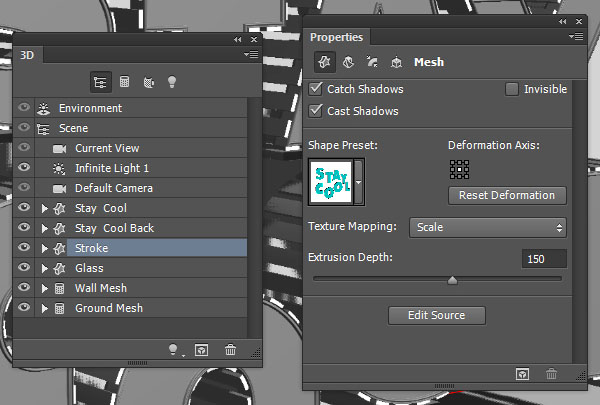Select the Stay Cool Back name

[x=114, y=228]
